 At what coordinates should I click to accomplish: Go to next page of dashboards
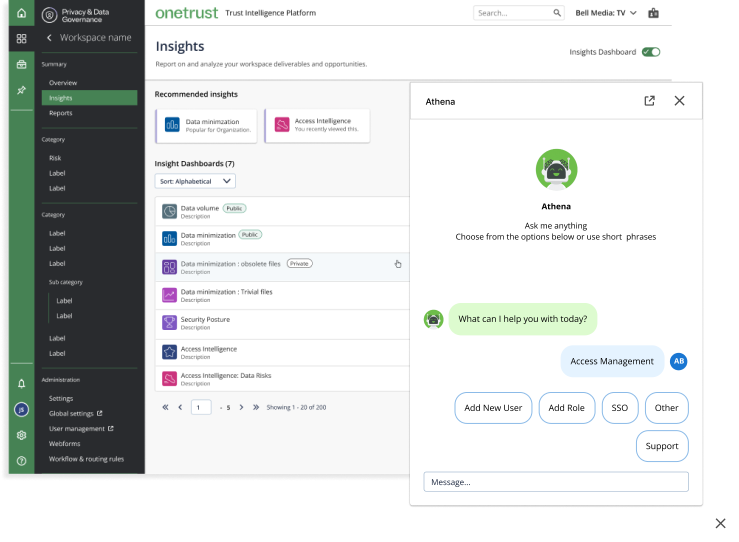[241, 407]
